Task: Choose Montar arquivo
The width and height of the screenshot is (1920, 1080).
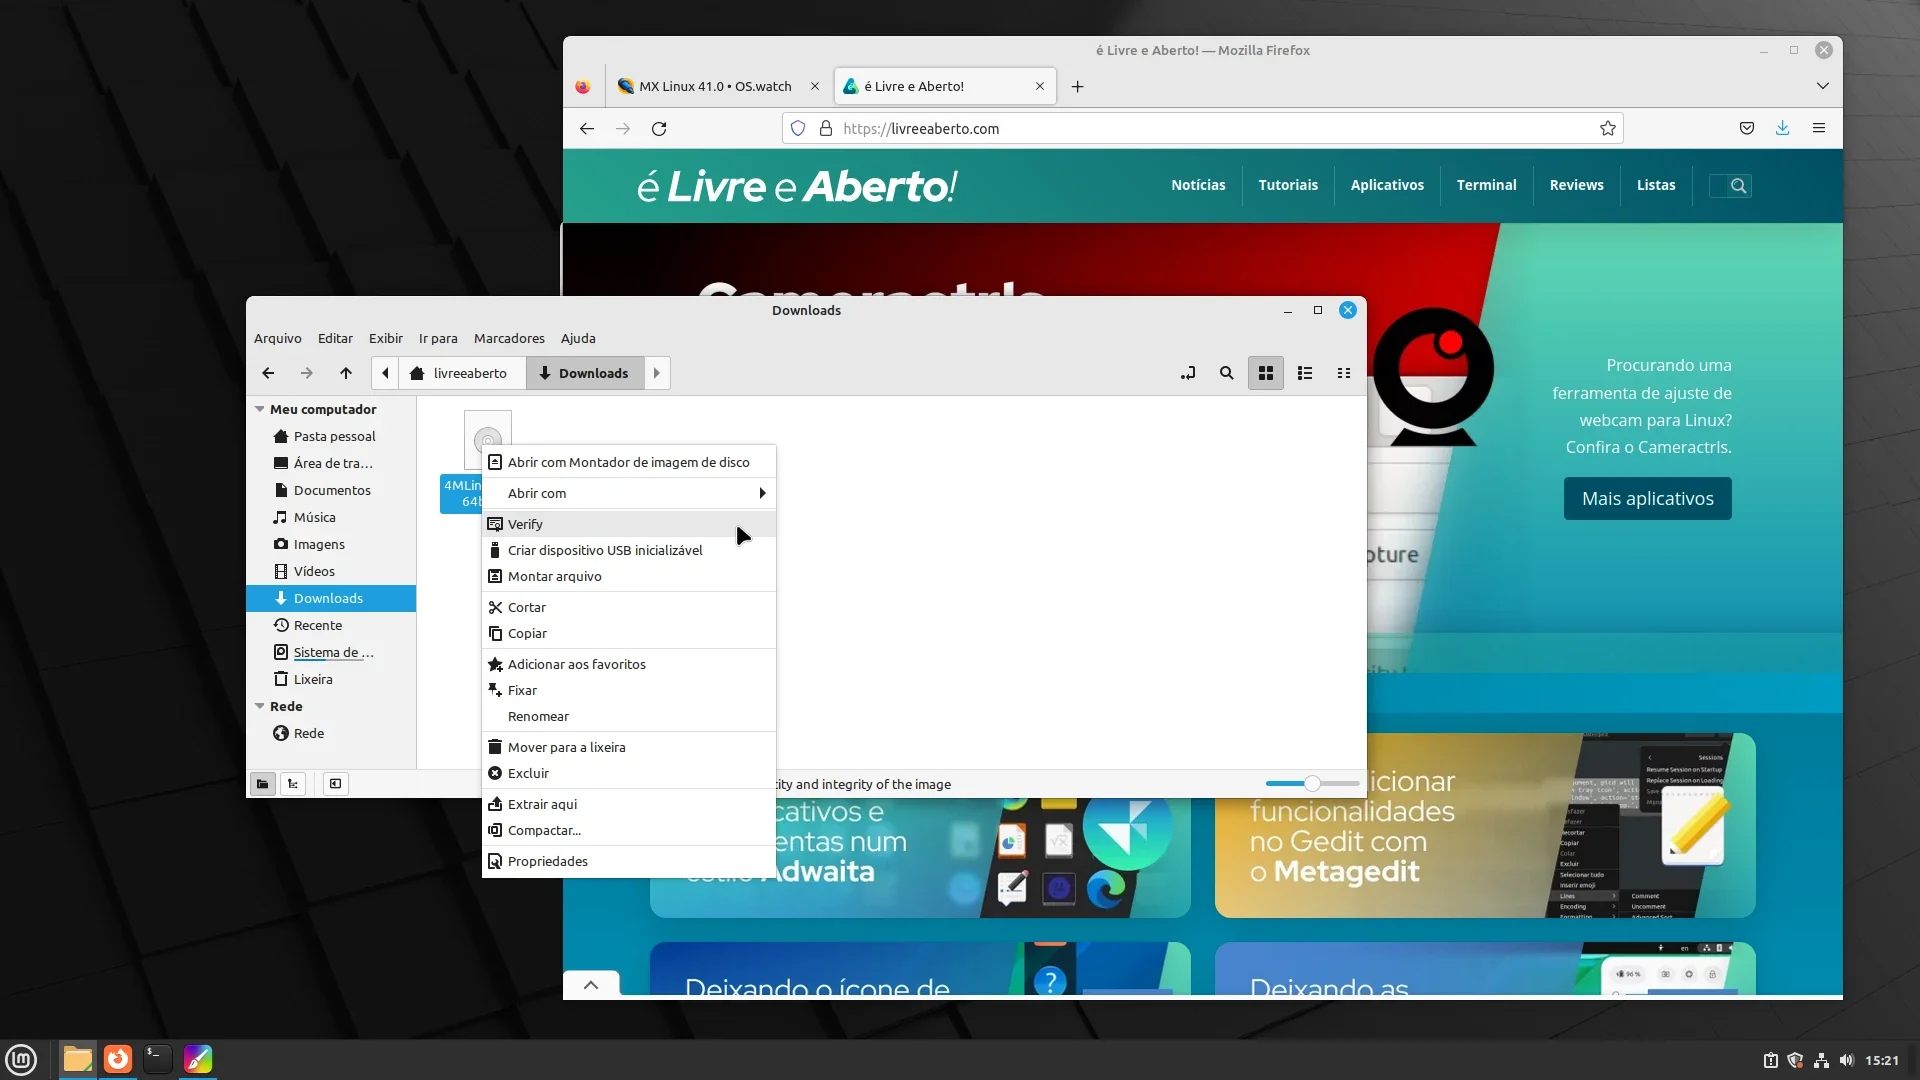Action: click(629, 576)
